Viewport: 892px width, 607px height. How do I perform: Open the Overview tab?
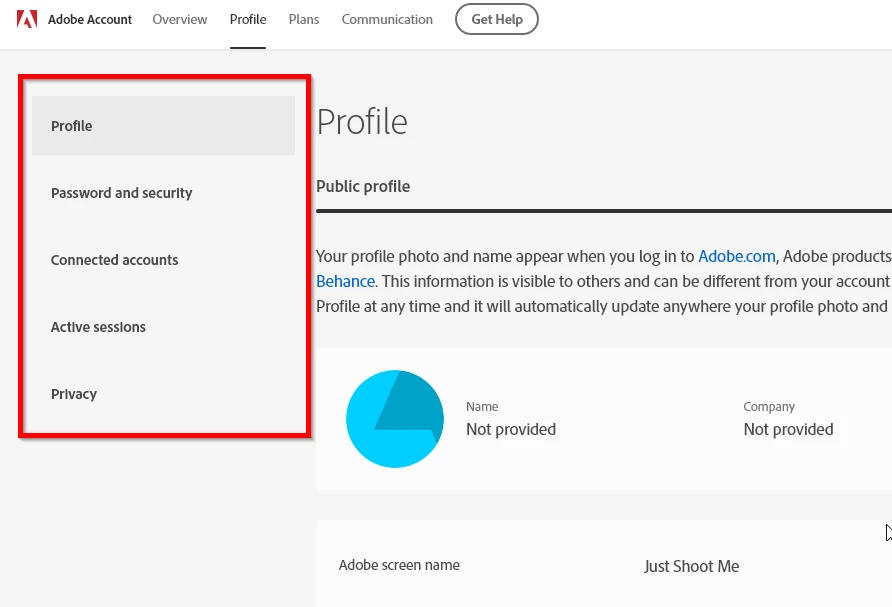180,19
